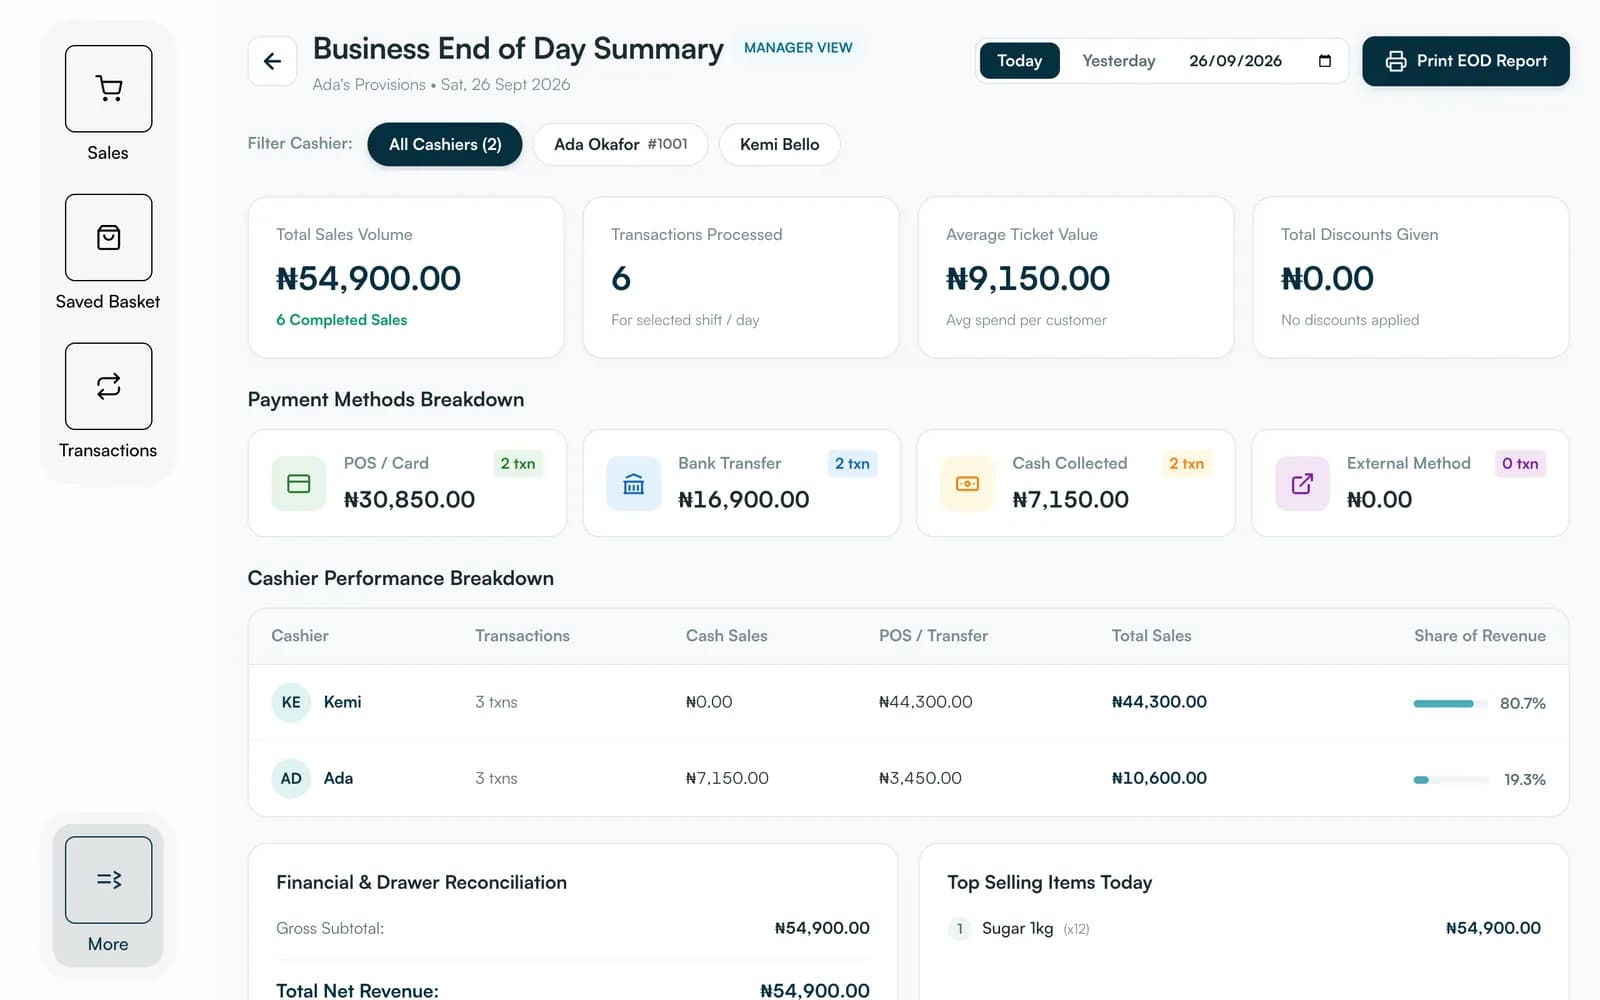The height and width of the screenshot is (1000, 1600).
Task: Click the External Method link icon
Action: tap(1302, 483)
